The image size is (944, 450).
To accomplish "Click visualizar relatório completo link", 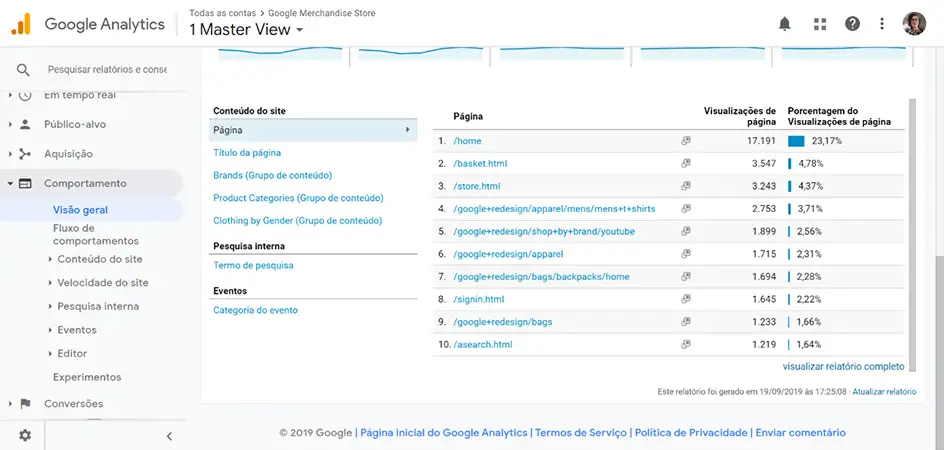I will pos(843,366).
